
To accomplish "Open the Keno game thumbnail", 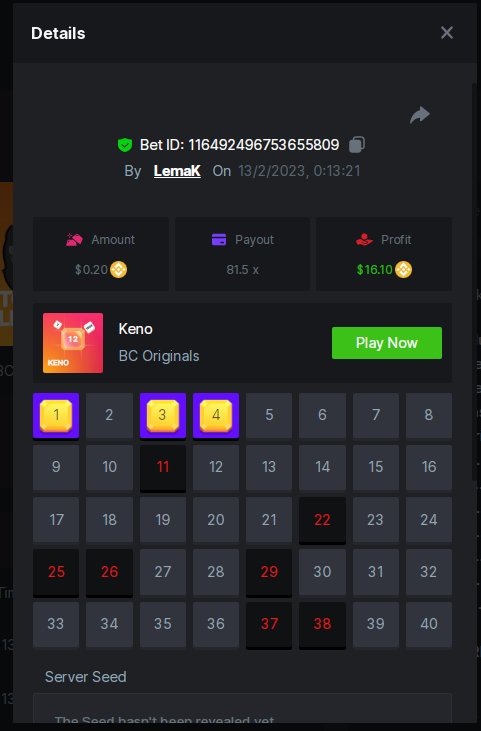I will 73,343.
